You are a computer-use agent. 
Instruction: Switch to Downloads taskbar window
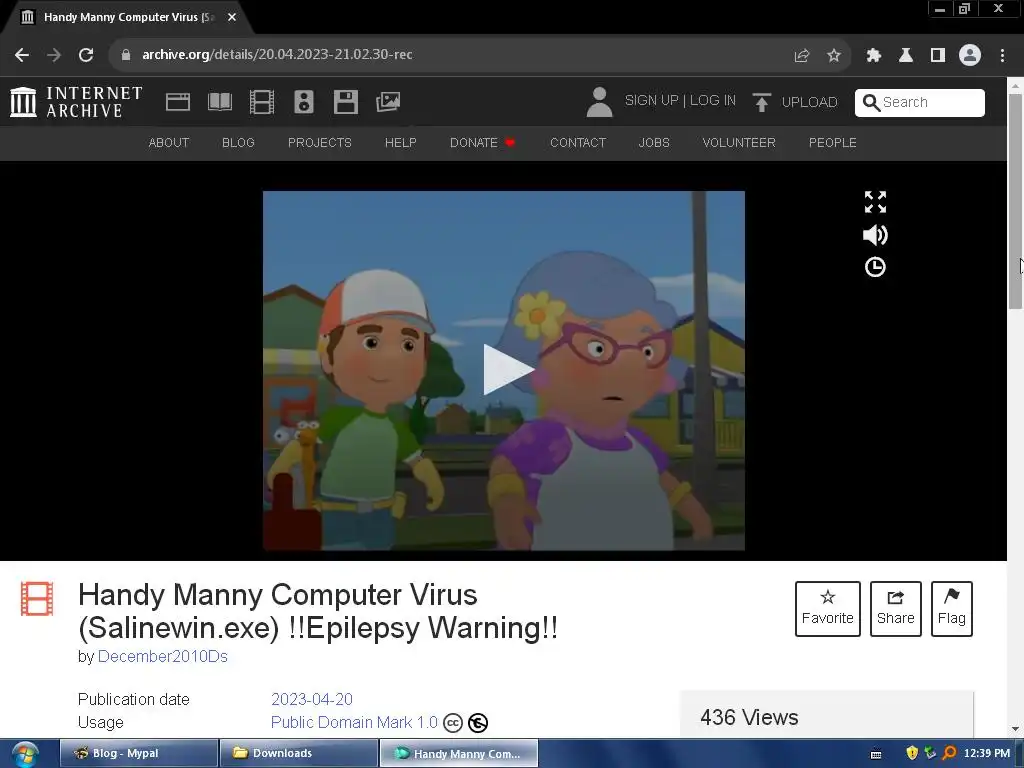(x=299, y=753)
